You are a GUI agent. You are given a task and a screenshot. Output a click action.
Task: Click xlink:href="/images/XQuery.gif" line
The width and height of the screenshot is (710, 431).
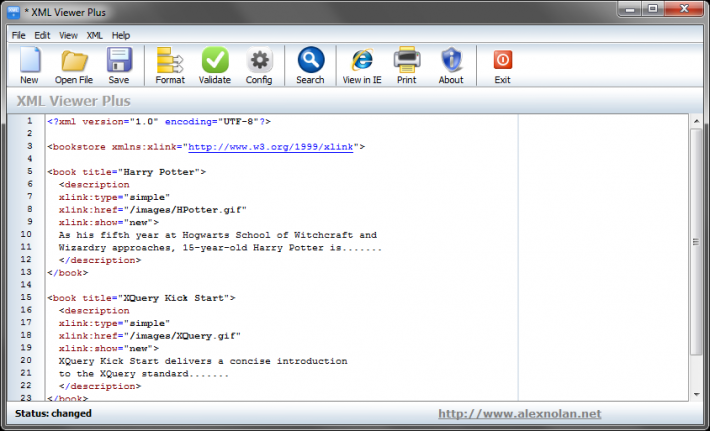click(x=150, y=336)
